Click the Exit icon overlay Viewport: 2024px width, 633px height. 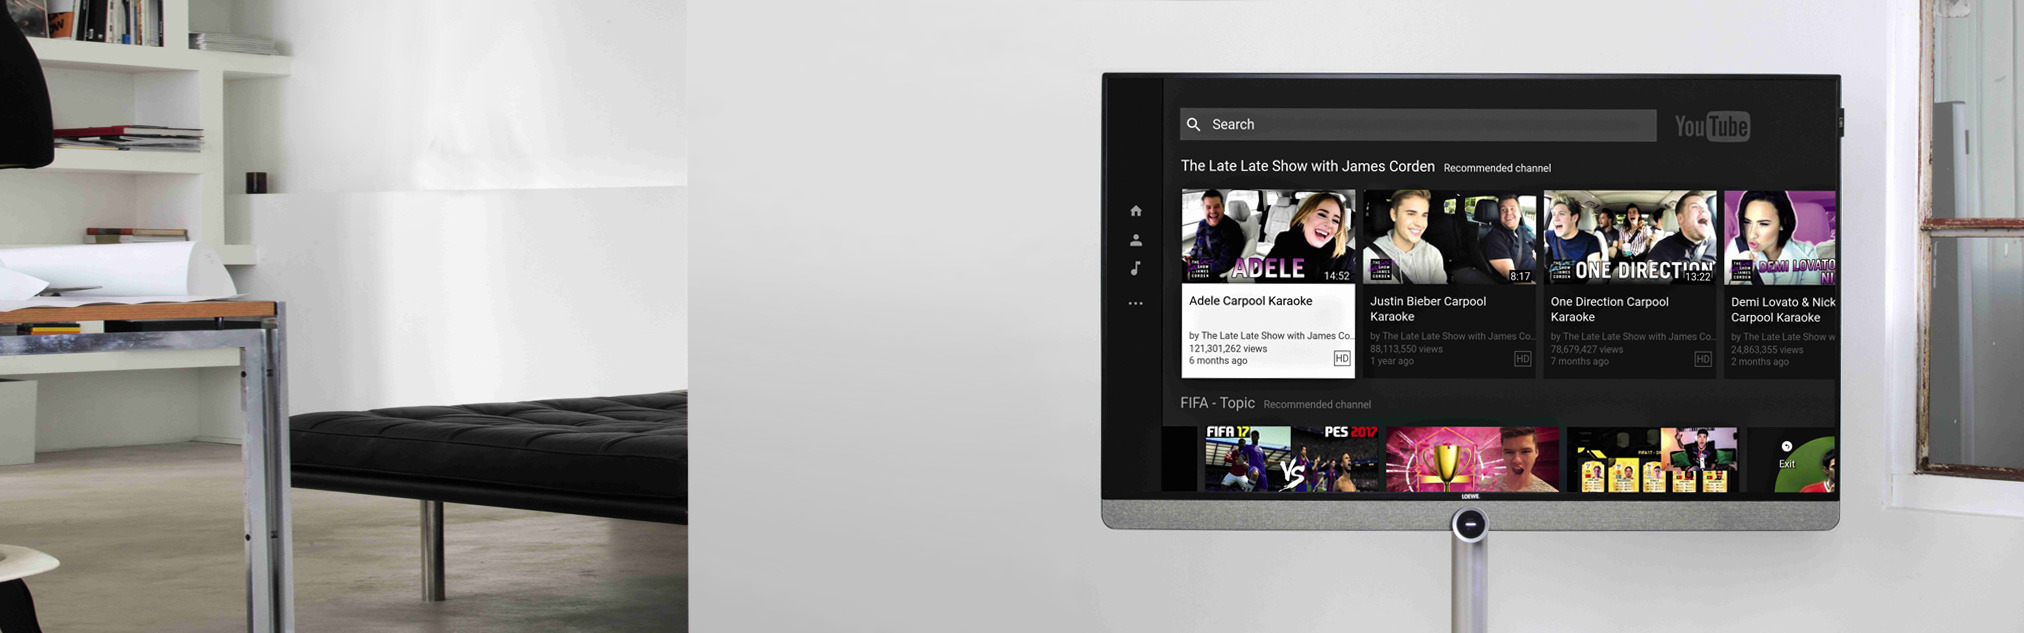1787,456
